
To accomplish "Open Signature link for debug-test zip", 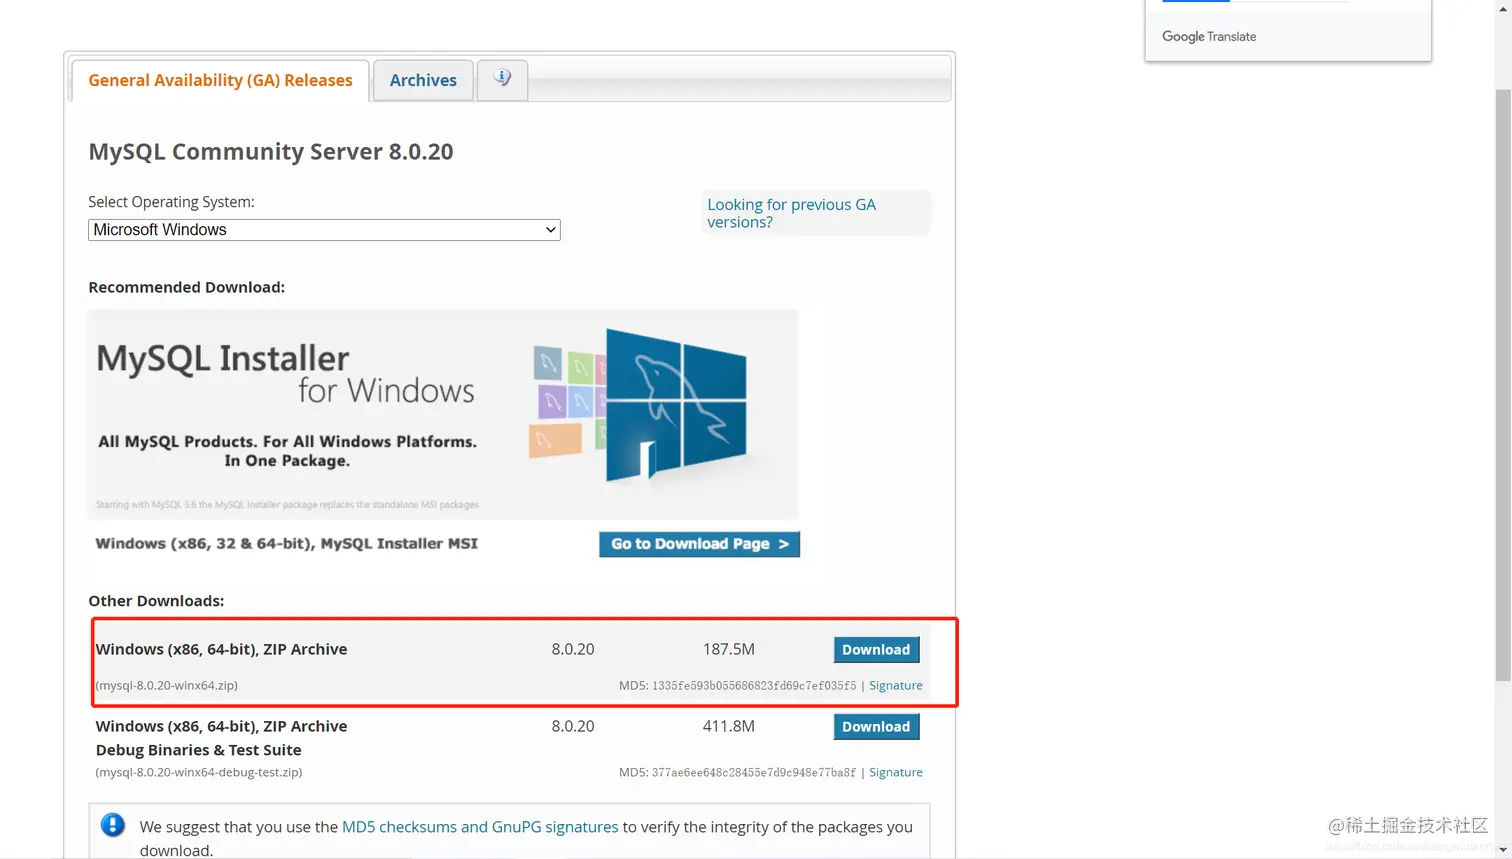I will pyautogui.click(x=896, y=772).
